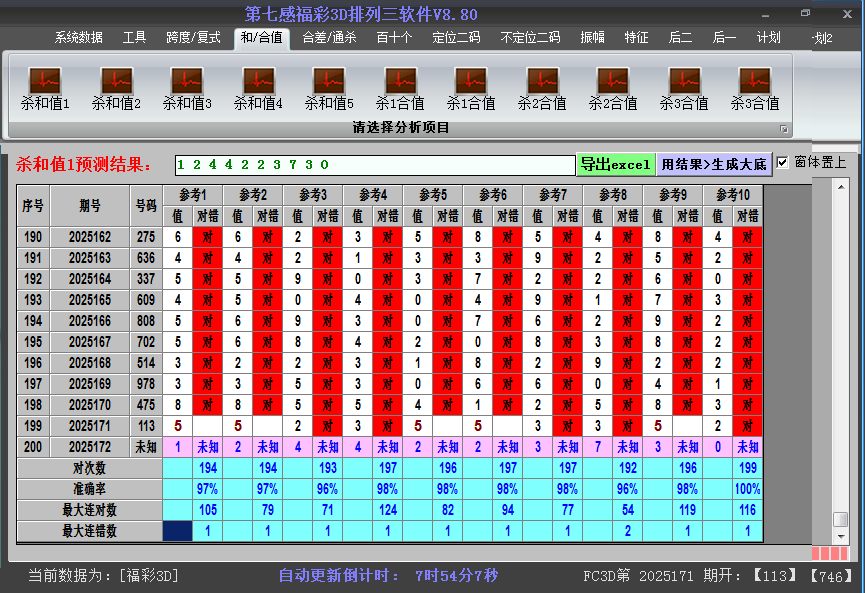The height and width of the screenshot is (593, 865).
Task: Open the 系统数据 tab
Action: point(78,38)
